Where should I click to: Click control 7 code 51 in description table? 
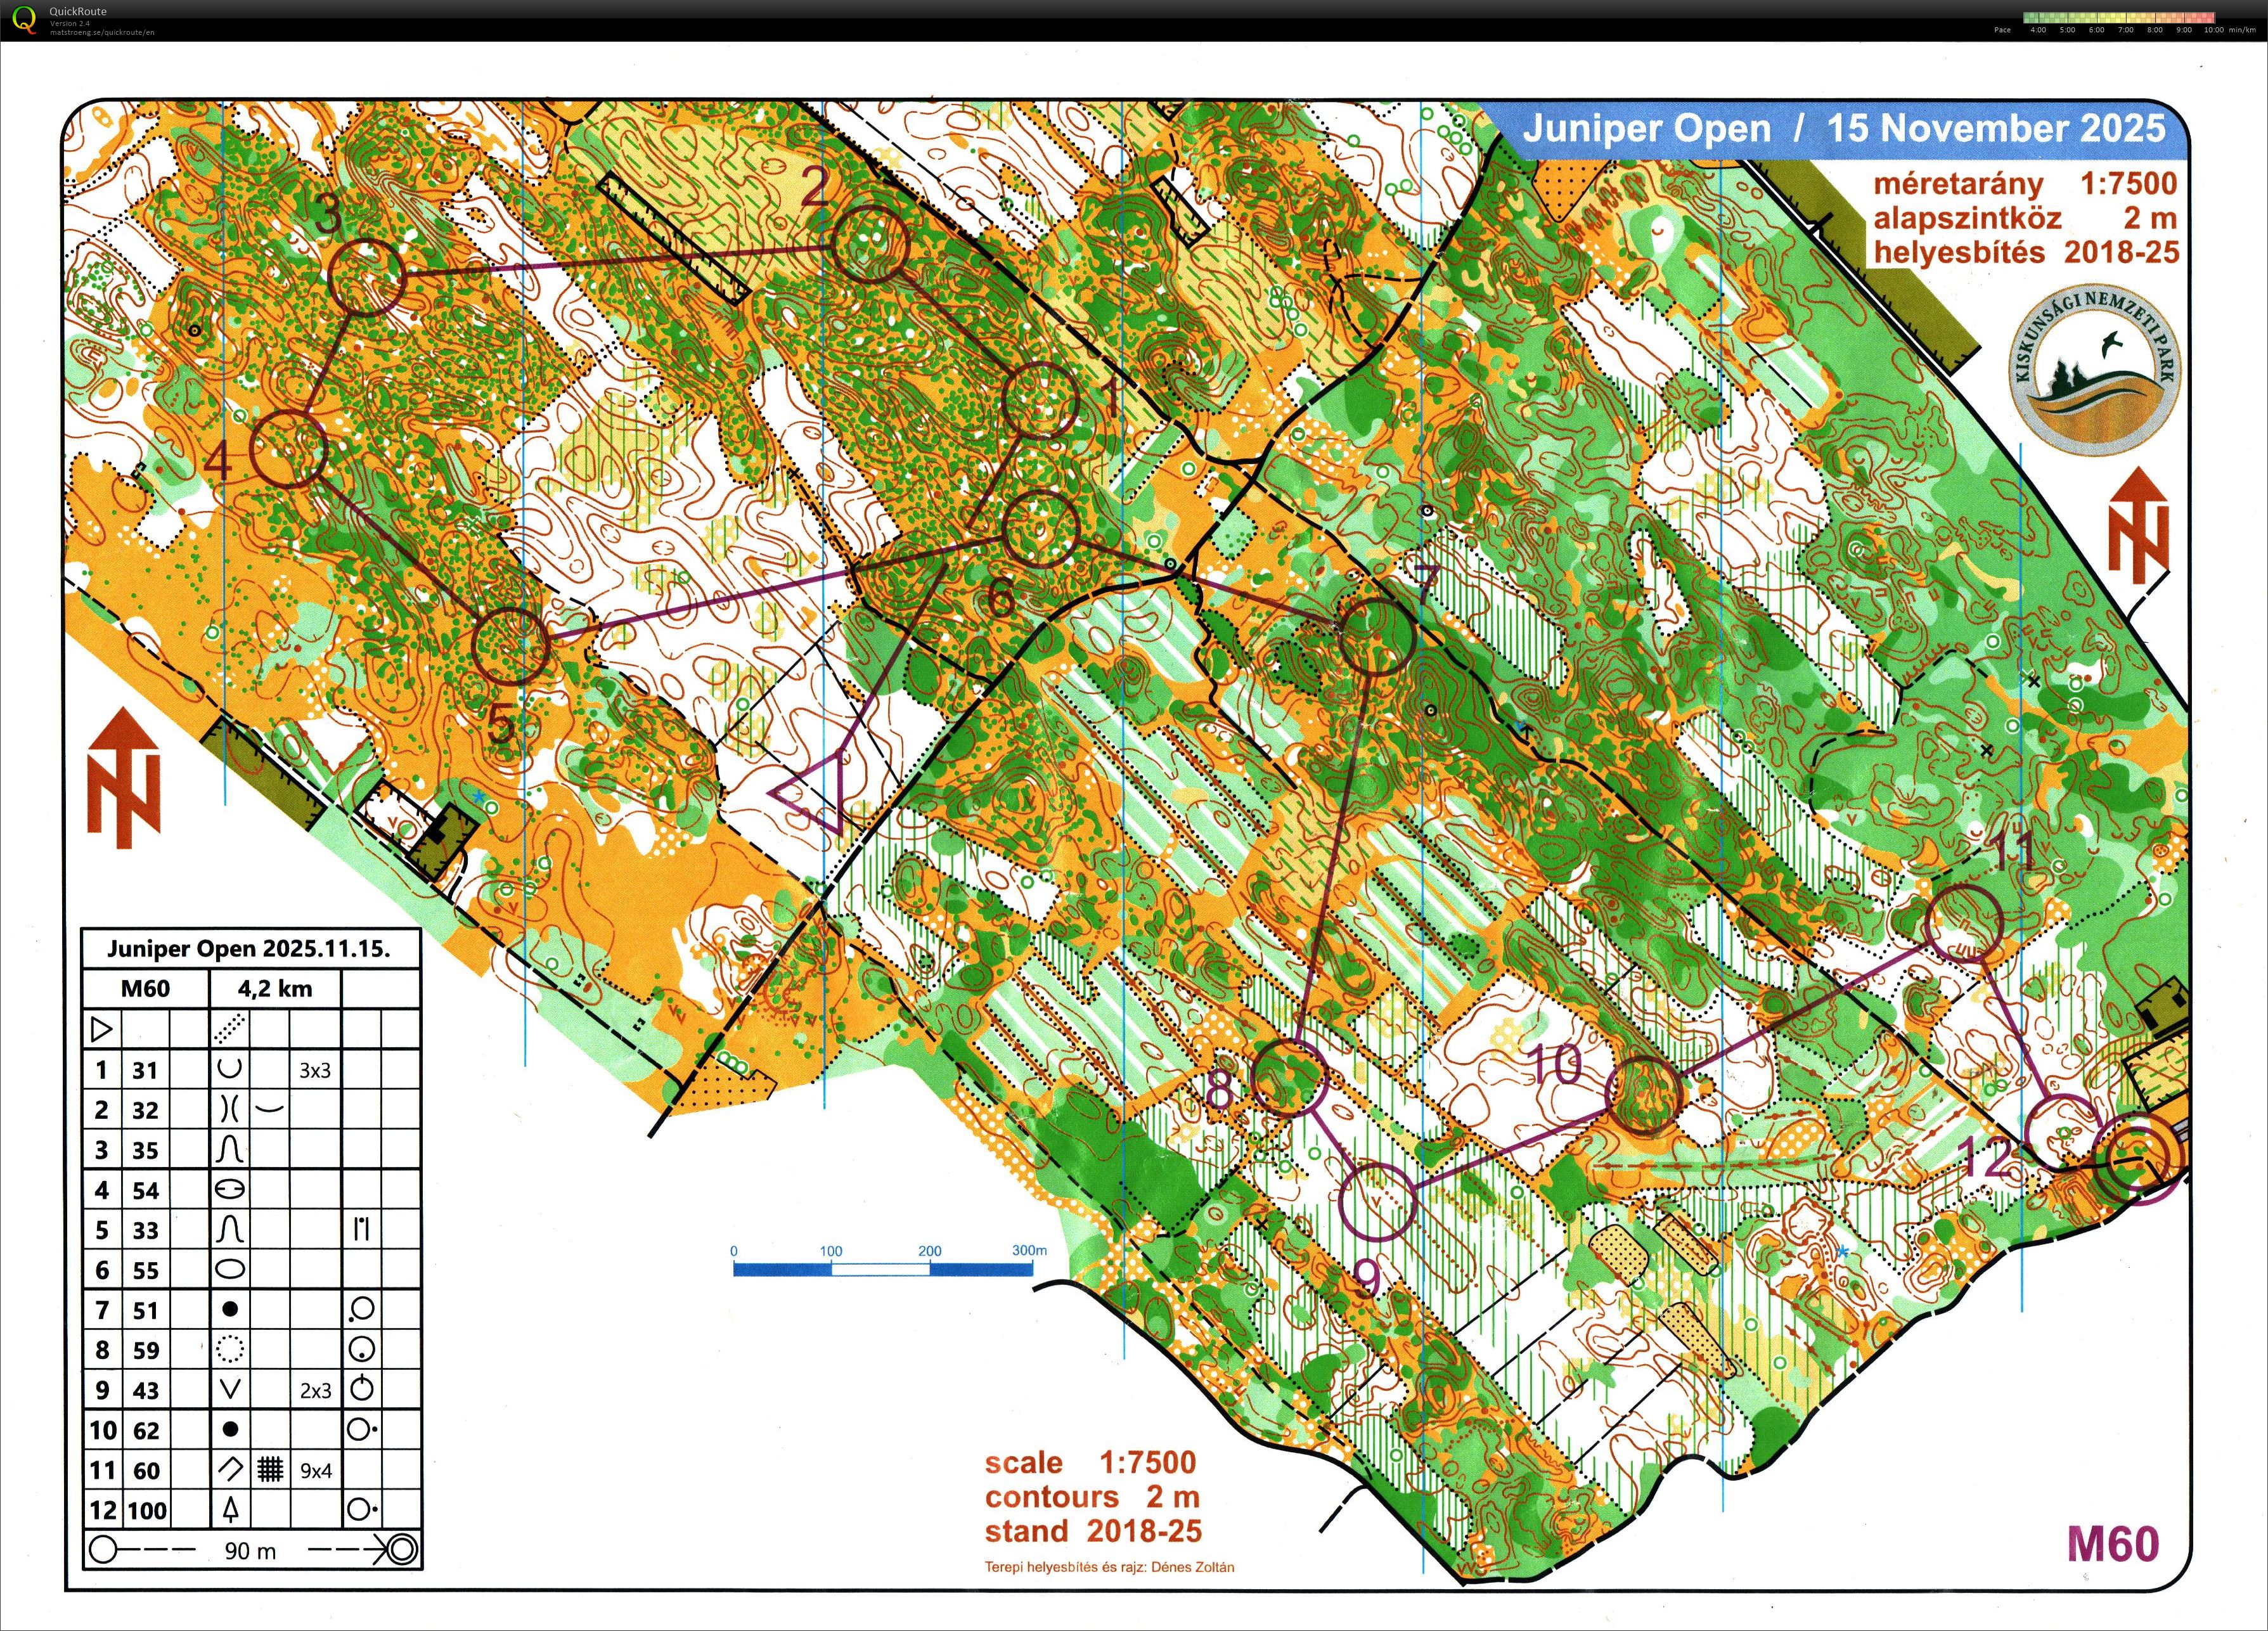[x=146, y=1310]
